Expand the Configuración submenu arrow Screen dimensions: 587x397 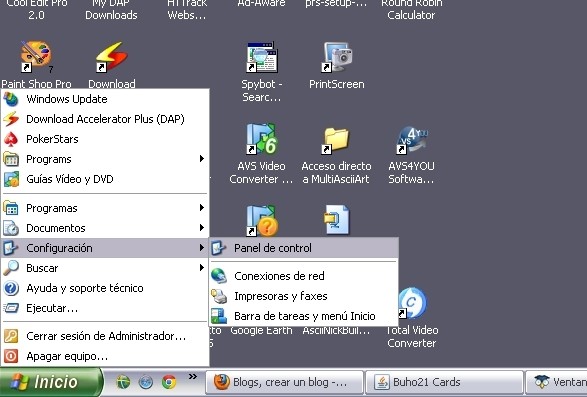coord(202,248)
